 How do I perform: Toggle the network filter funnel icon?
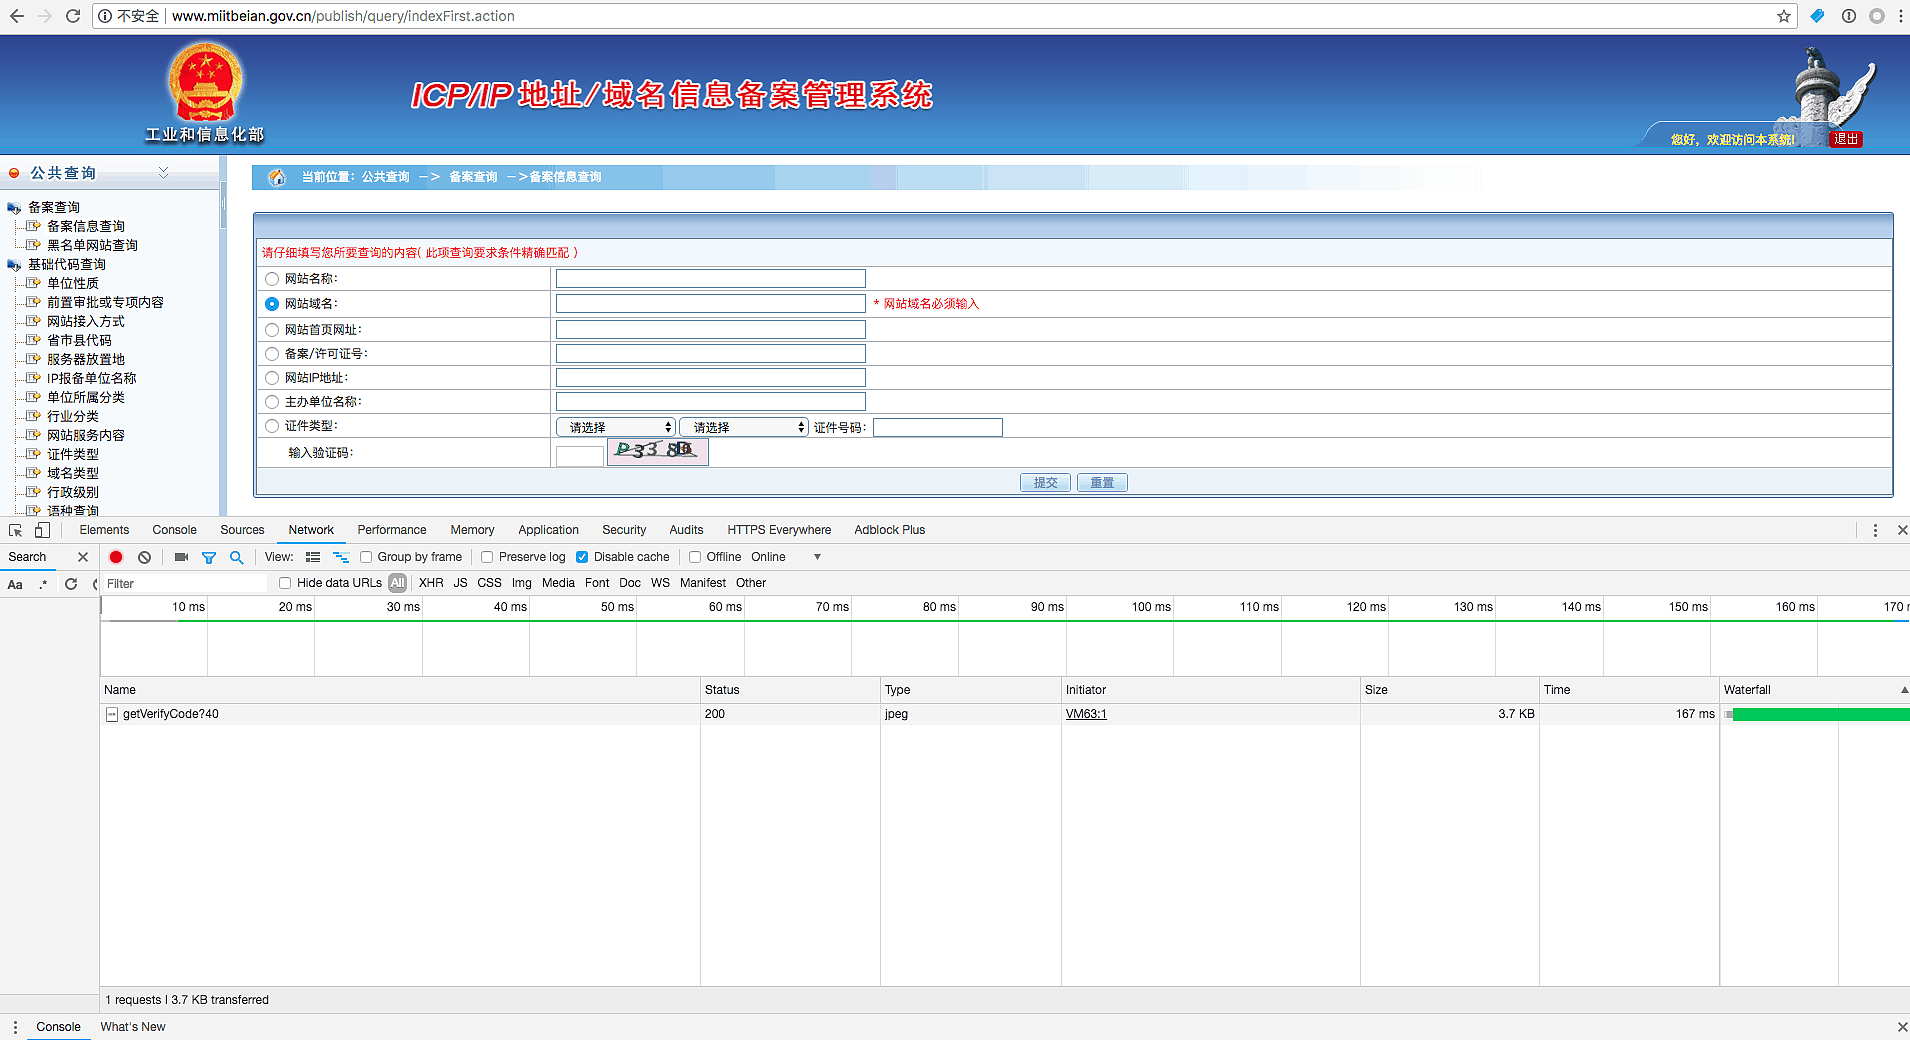point(209,557)
